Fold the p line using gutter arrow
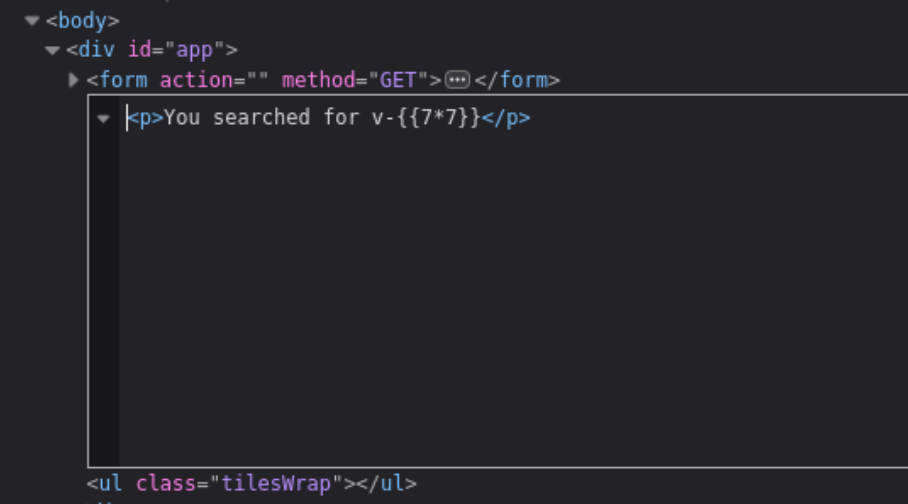Image resolution: width=908 pixels, height=504 pixels. 104,119
